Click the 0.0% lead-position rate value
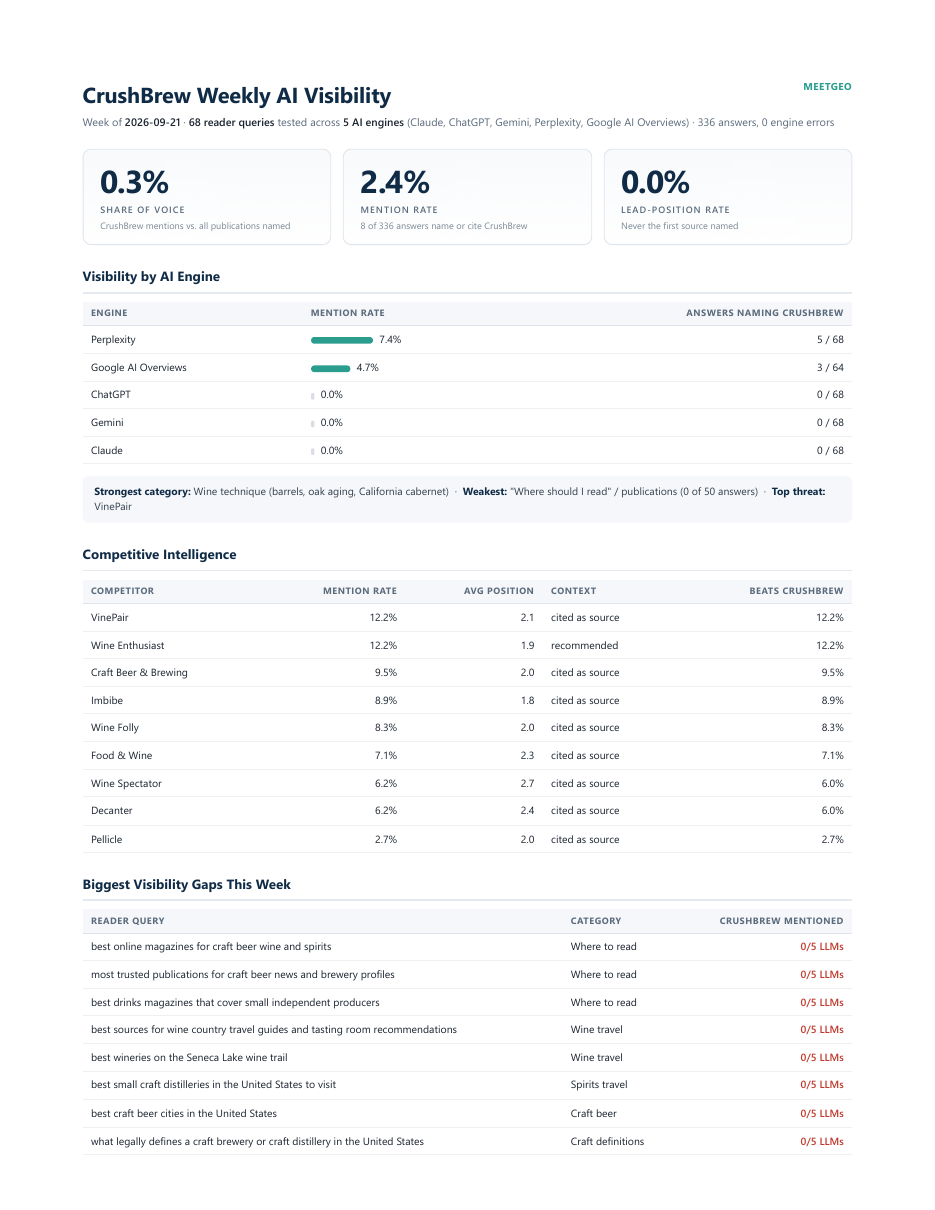This screenshot has width=935, height=1210. 655,182
